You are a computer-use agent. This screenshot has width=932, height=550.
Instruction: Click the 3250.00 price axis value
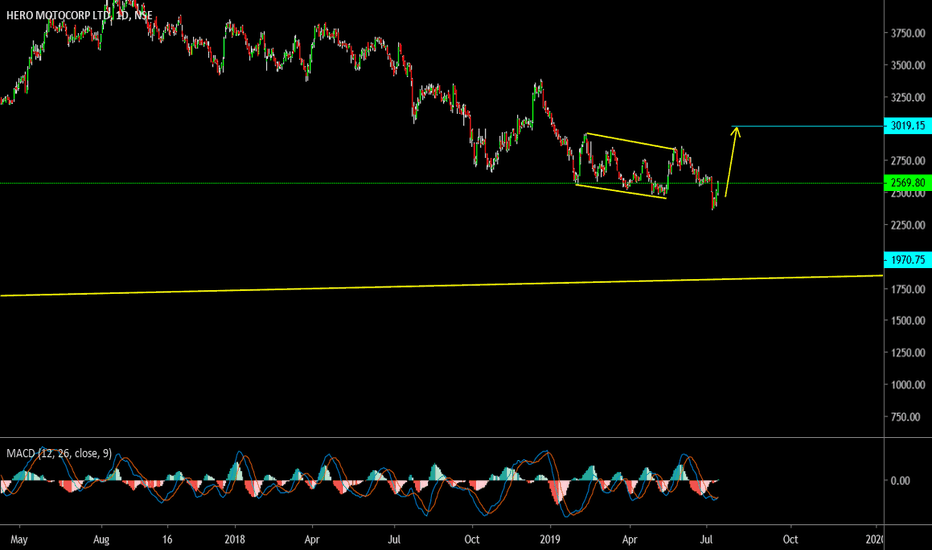(x=908, y=98)
